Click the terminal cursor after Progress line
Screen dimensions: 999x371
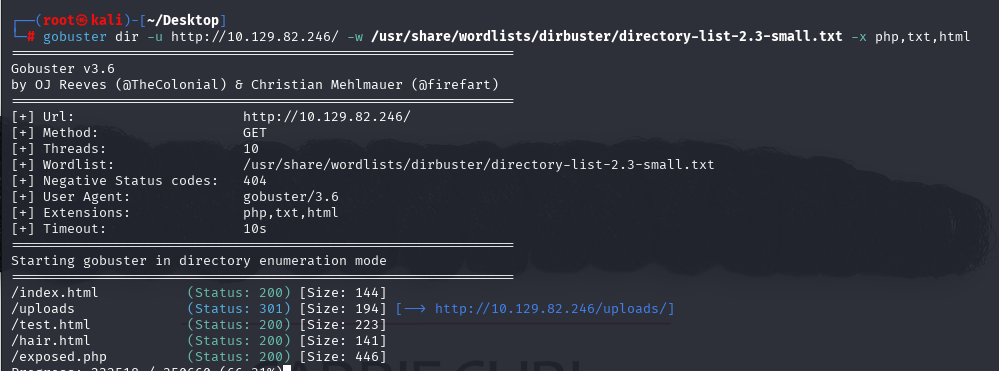coord(287,368)
